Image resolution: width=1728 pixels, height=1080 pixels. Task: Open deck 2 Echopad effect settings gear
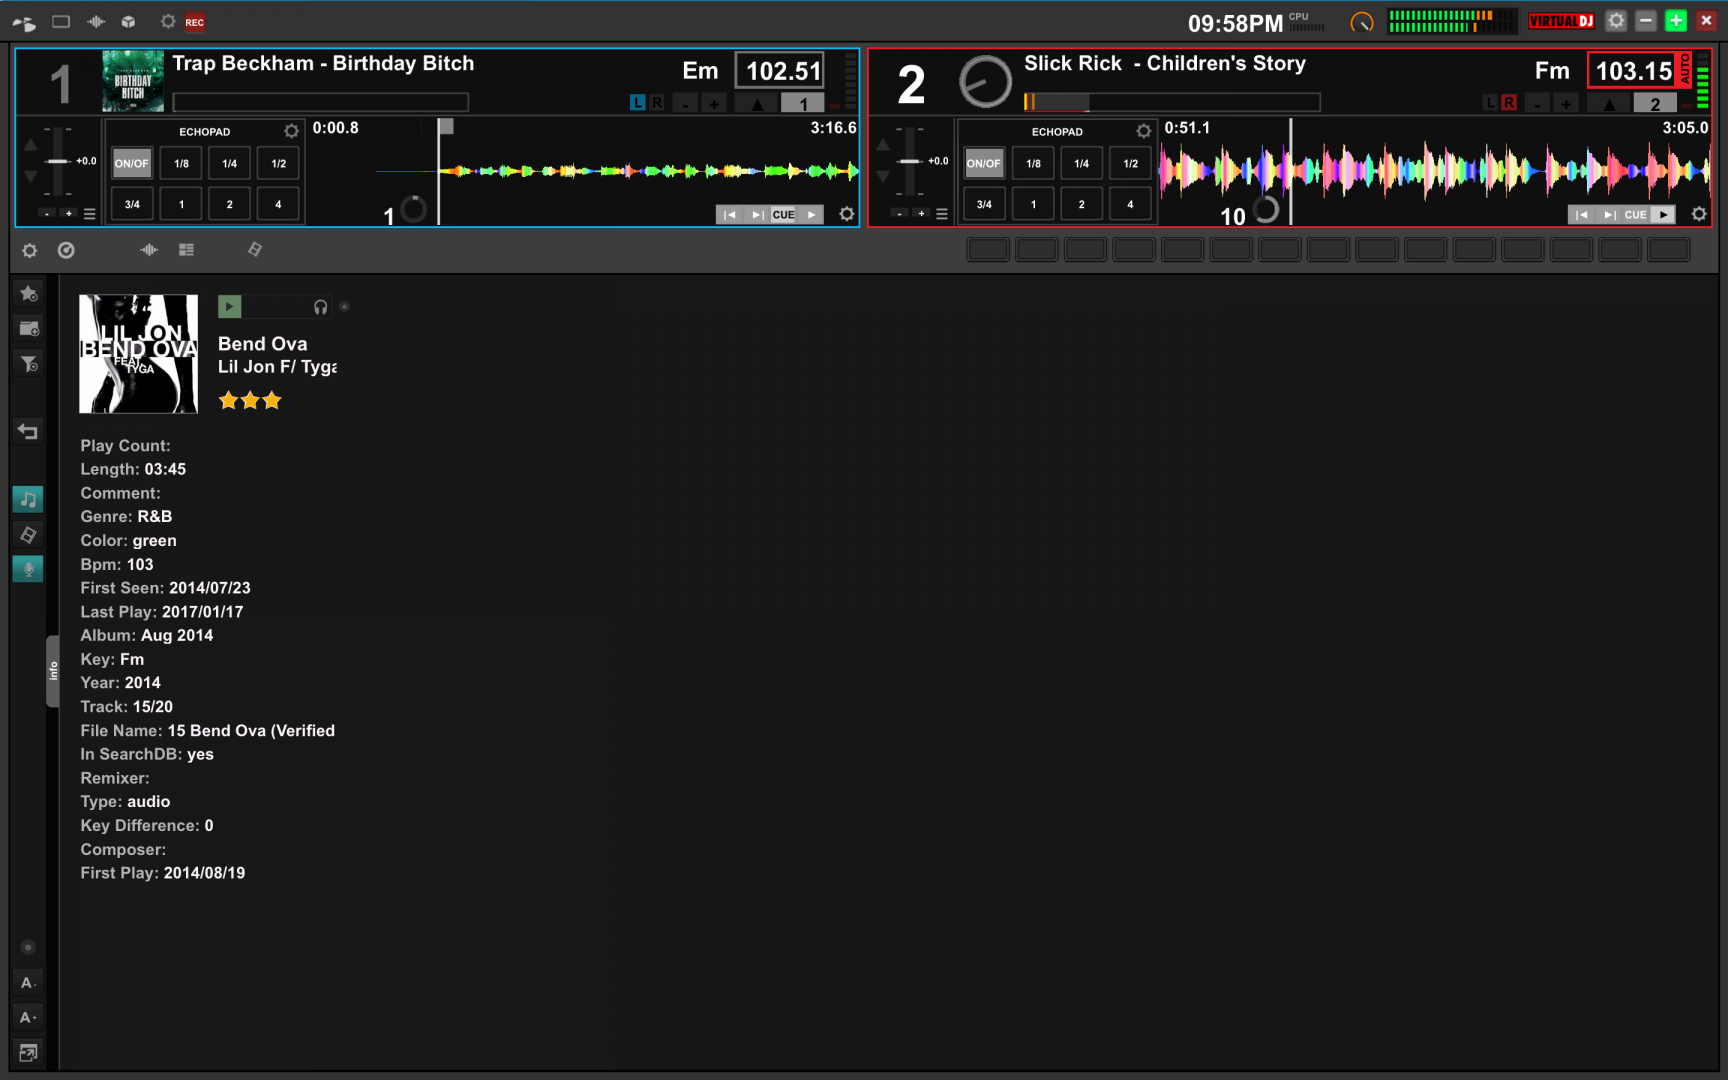pyautogui.click(x=1143, y=131)
